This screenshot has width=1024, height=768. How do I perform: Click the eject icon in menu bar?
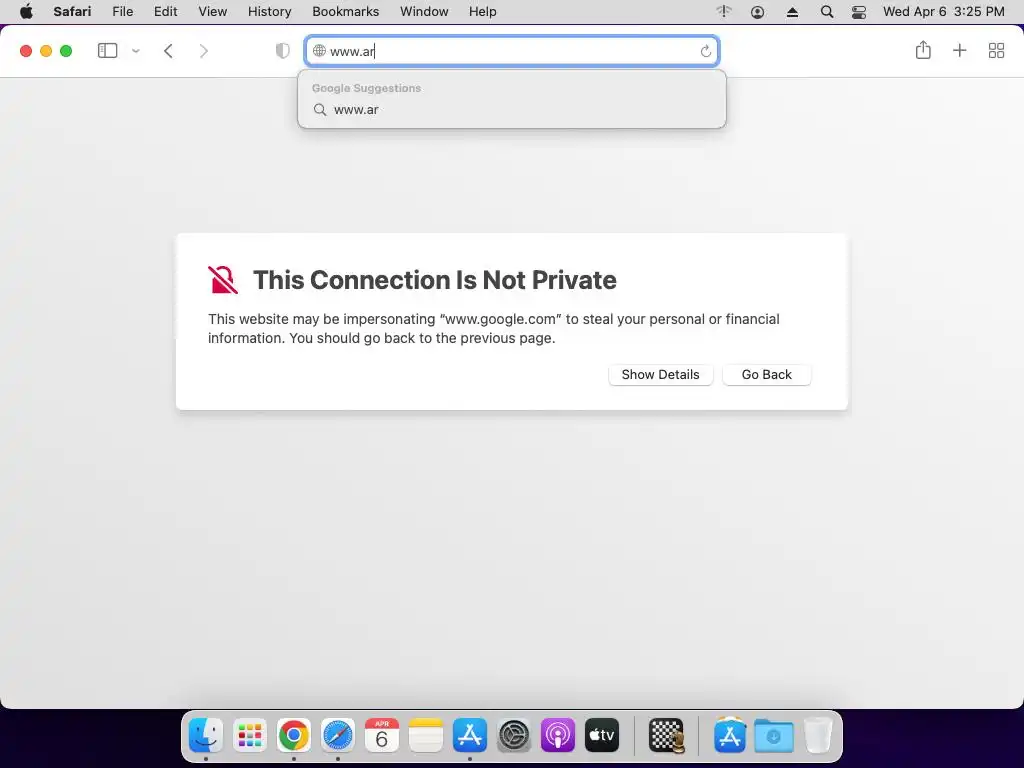coord(792,12)
